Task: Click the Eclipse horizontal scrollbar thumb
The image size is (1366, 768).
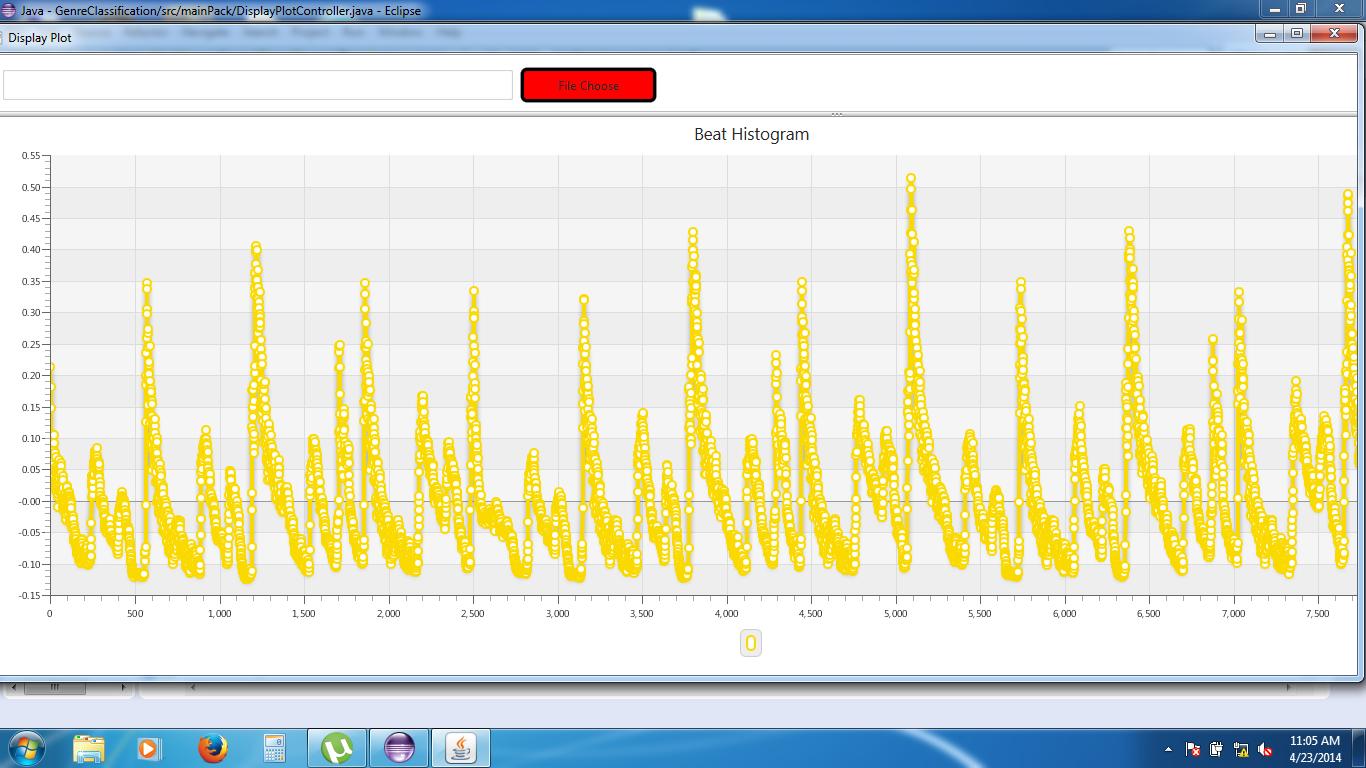Action: (54, 687)
